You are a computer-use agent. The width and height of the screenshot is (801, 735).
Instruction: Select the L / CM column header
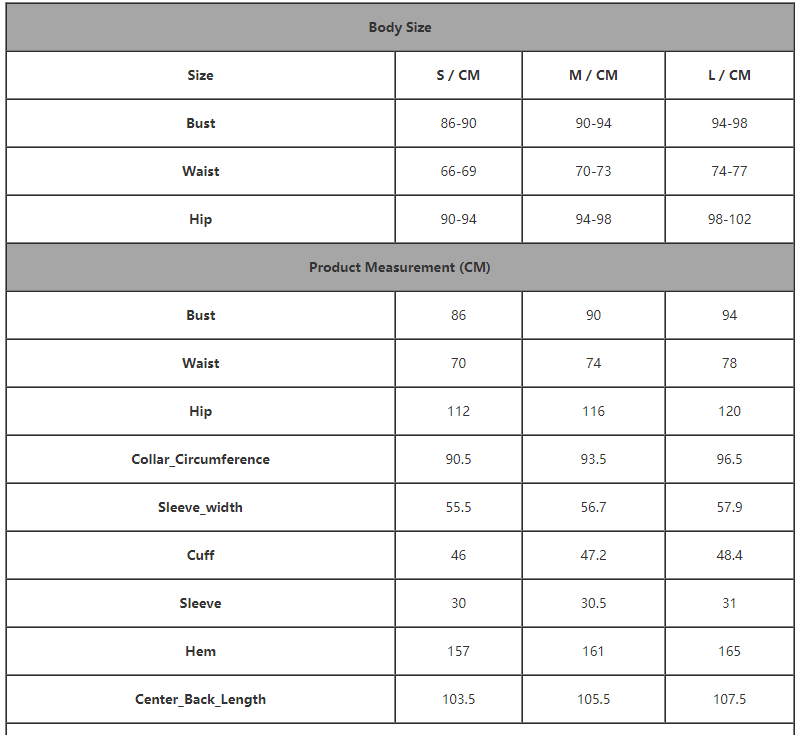729,75
